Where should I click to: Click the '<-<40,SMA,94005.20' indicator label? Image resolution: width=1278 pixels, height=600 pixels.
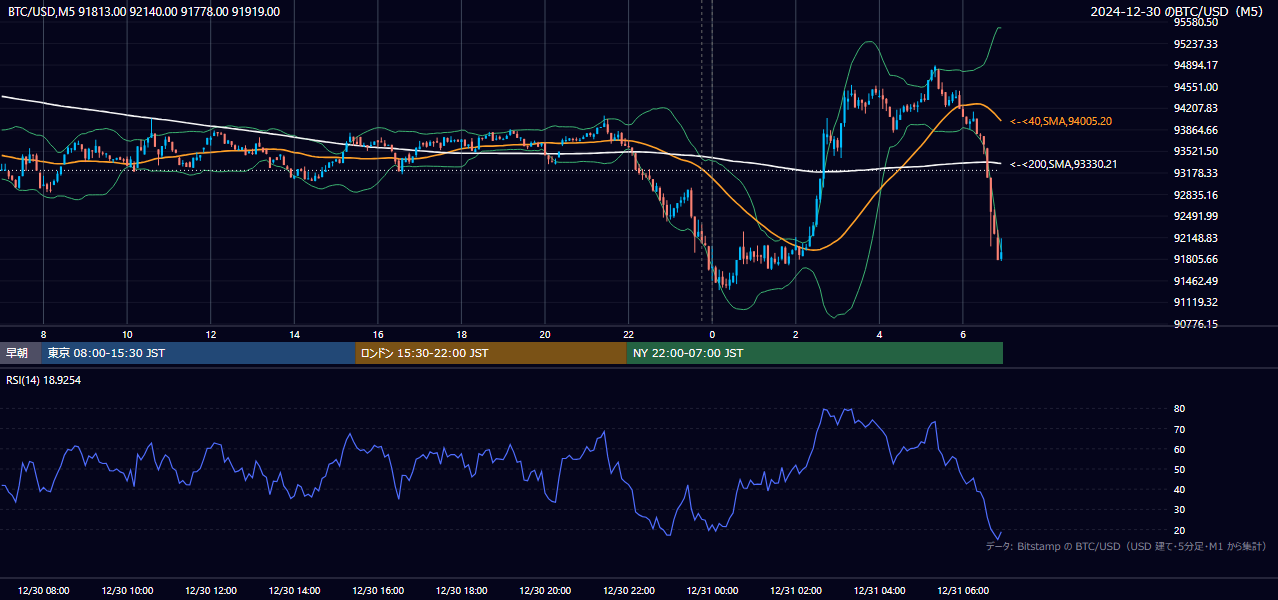pos(1061,121)
